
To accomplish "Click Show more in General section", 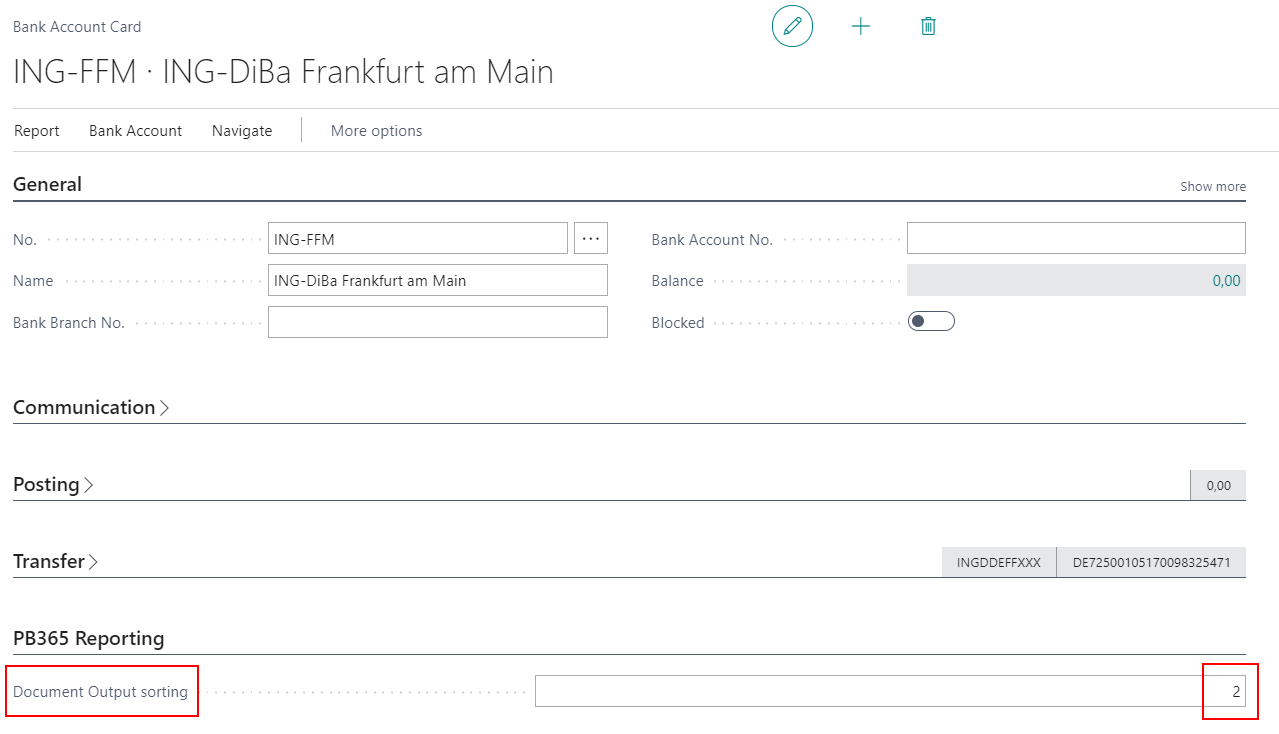I will (1213, 186).
